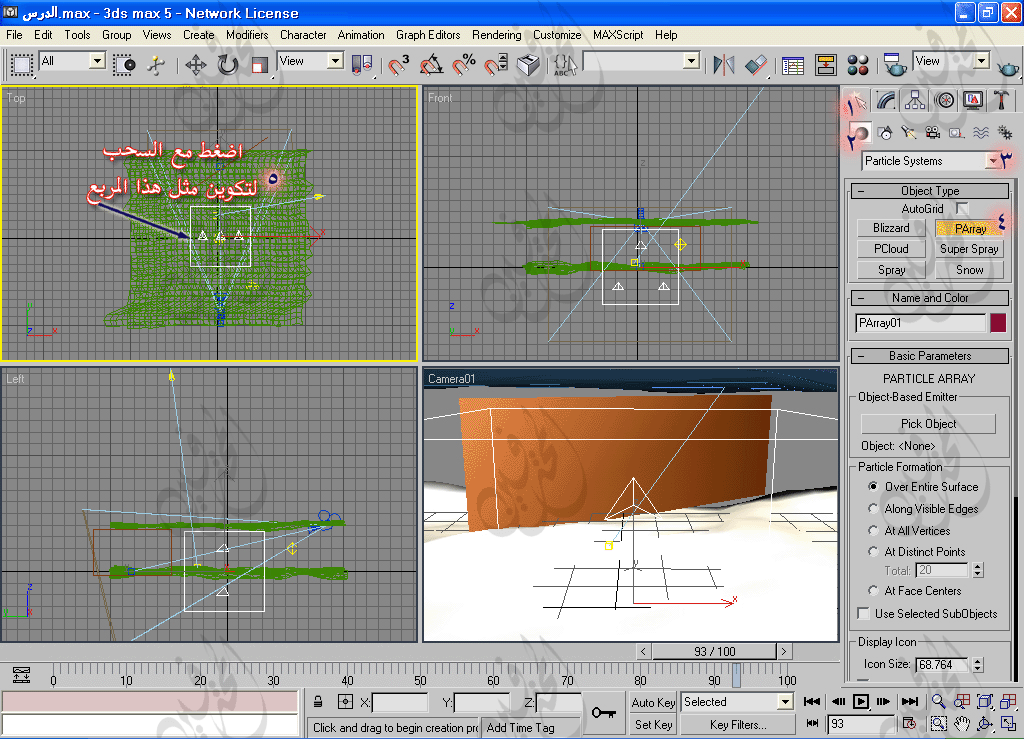Toggle the Percent Snap tool

click(x=464, y=65)
